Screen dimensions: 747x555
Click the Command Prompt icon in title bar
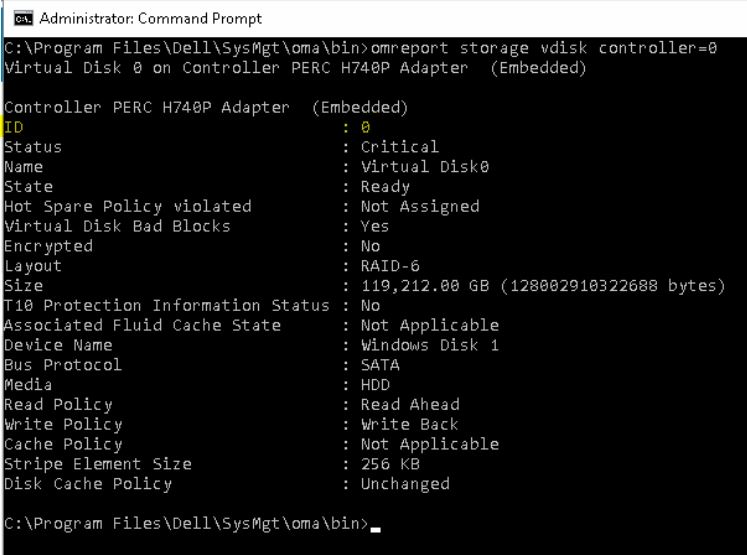19,18
